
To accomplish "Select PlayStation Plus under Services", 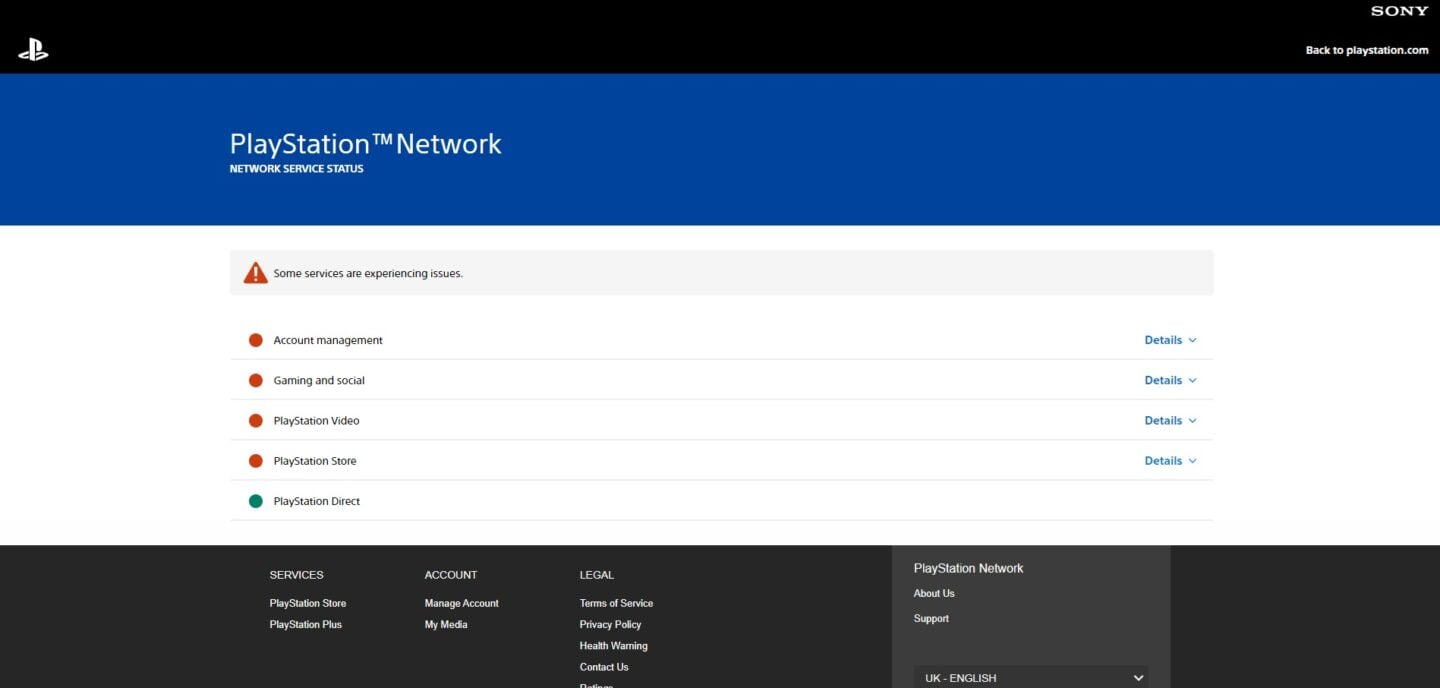I will (305, 624).
